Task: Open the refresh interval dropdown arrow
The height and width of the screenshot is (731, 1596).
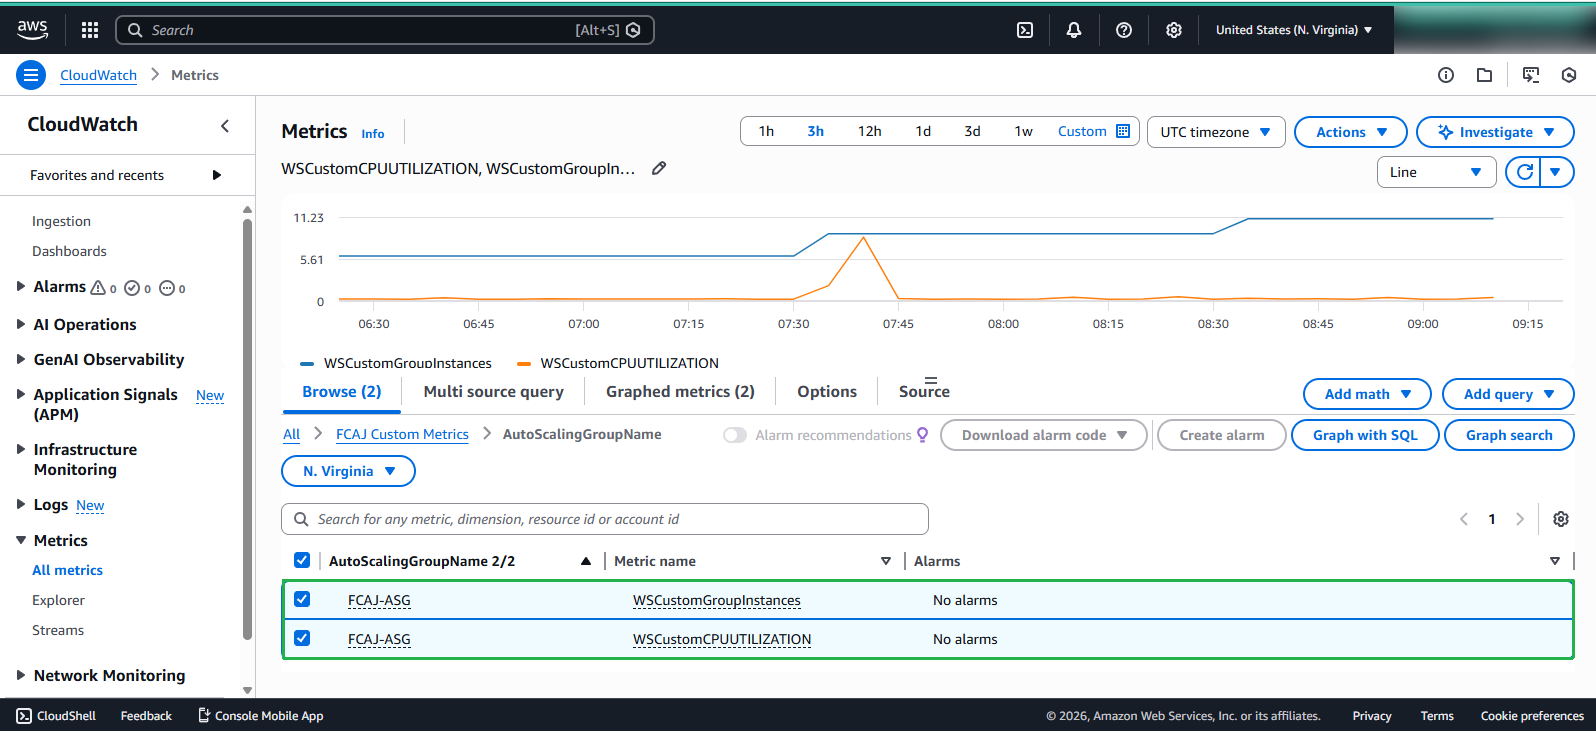Action: coord(1556,172)
